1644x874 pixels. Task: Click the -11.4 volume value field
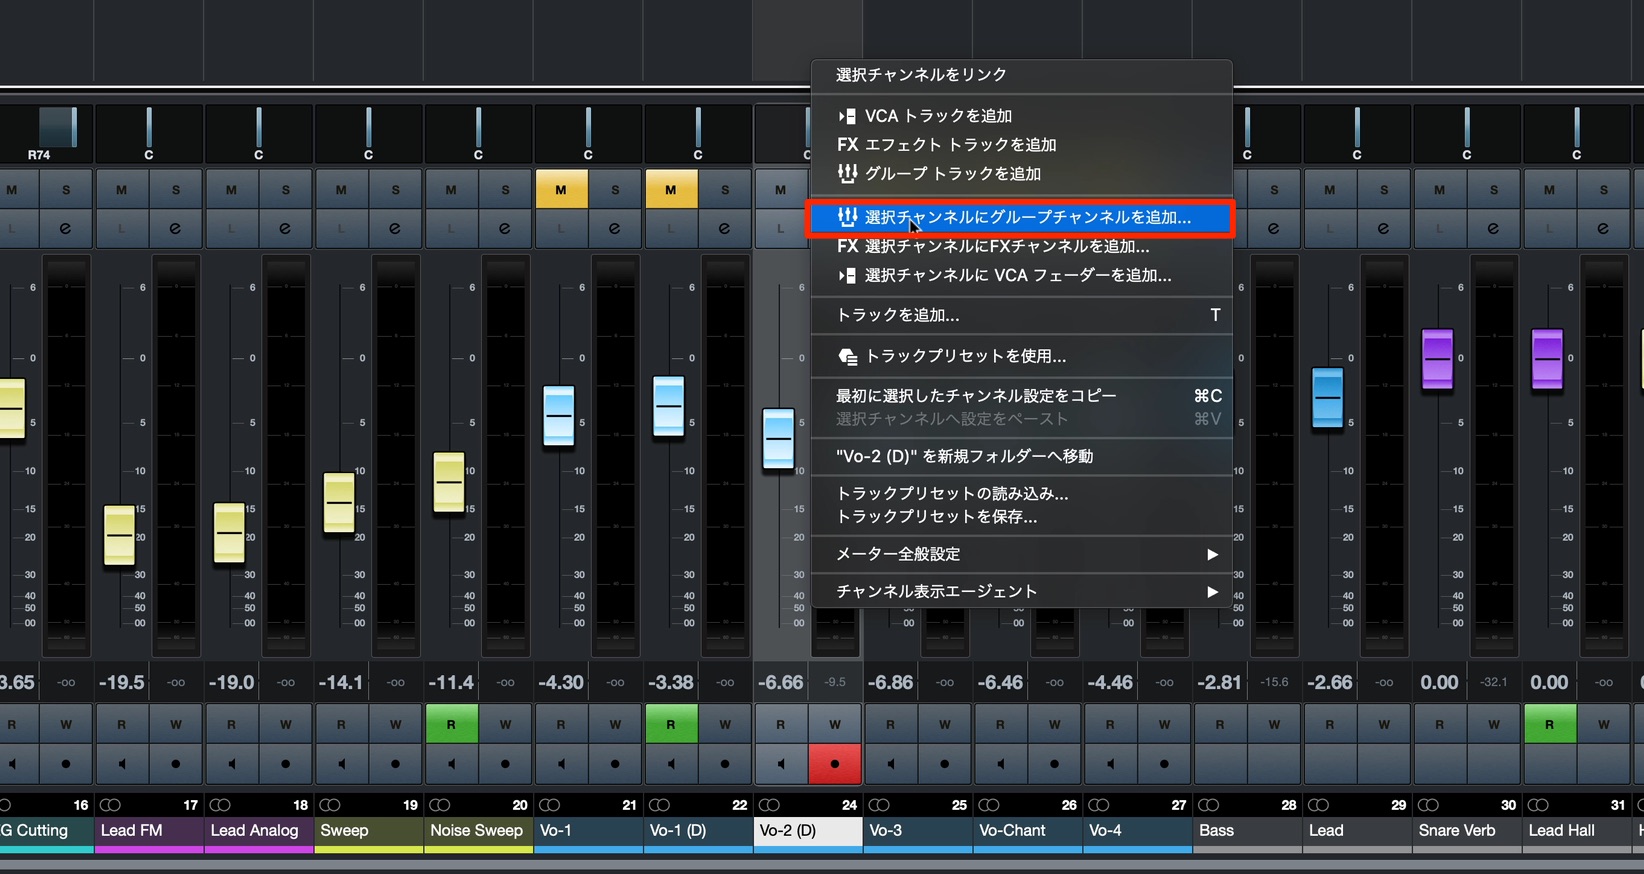(451, 683)
